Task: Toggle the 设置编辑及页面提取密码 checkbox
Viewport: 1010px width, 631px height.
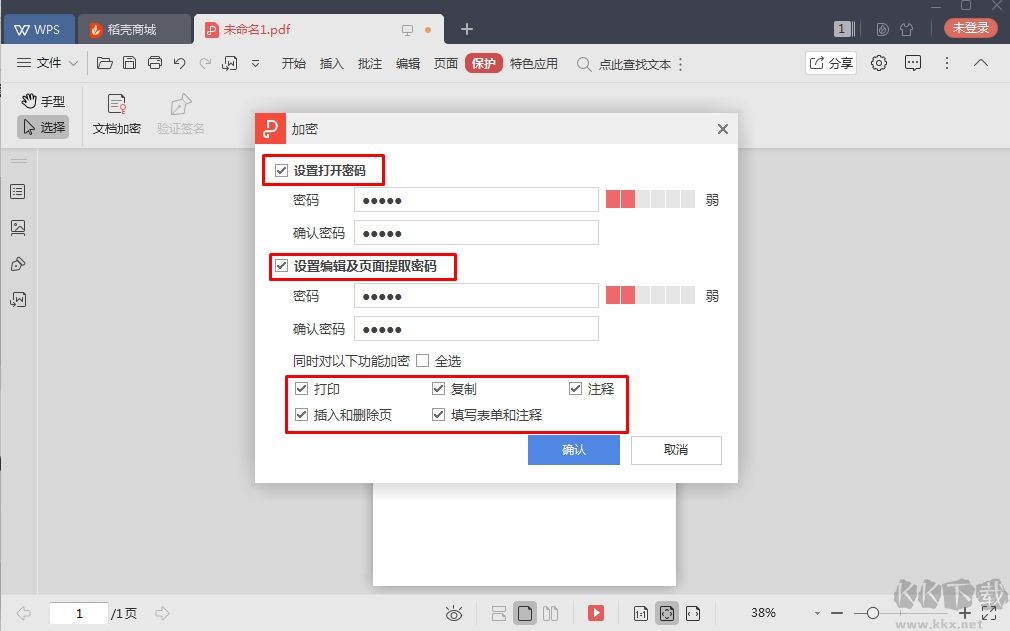Action: (281, 265)
